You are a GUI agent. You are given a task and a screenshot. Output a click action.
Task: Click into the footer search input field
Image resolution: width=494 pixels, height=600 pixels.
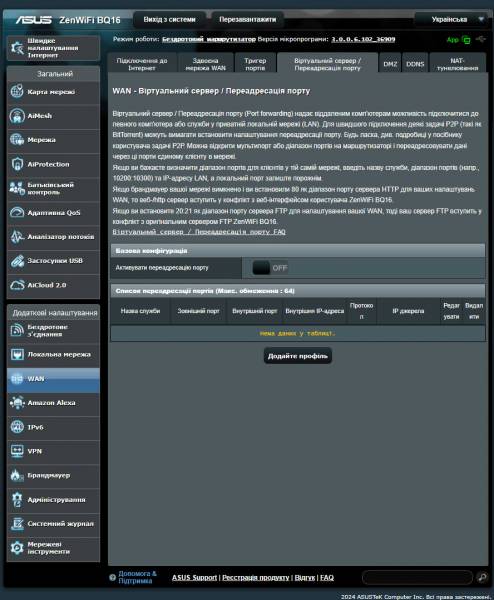pyautogui.click(x=417, y=577)
